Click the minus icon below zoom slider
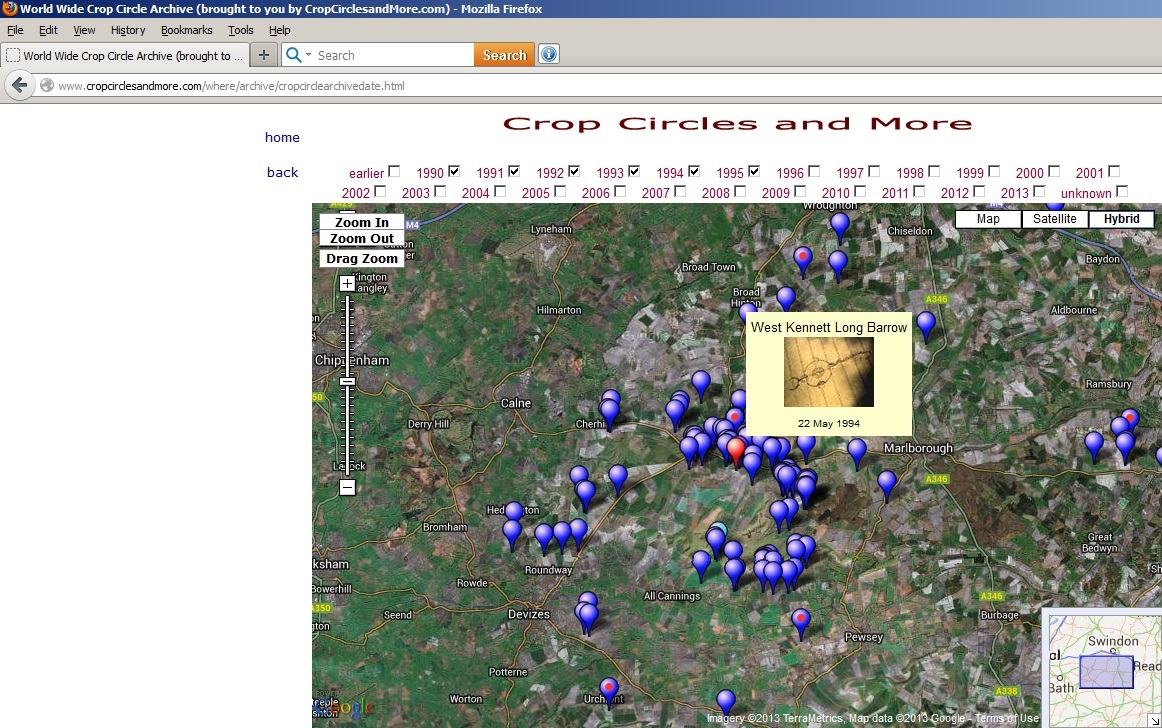Image resolution: width=1162 pixels, height=728 pixels. (x=347, y=488)
